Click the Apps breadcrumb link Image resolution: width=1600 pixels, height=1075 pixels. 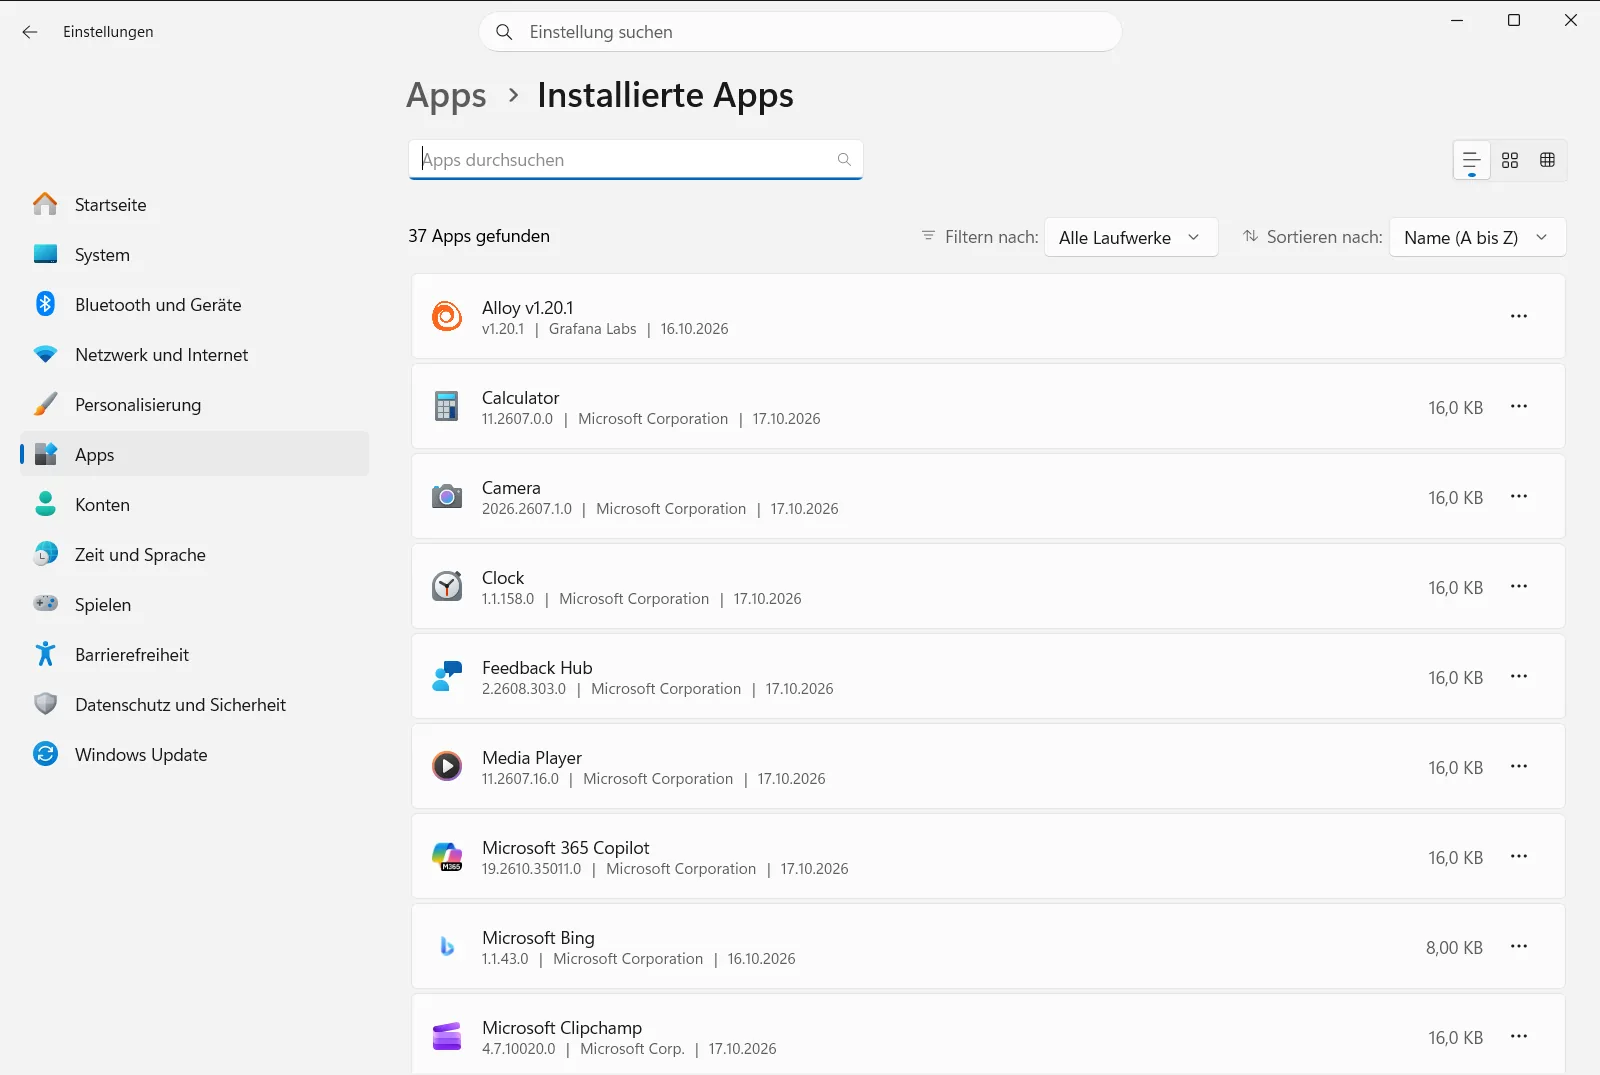coord(446,96)
